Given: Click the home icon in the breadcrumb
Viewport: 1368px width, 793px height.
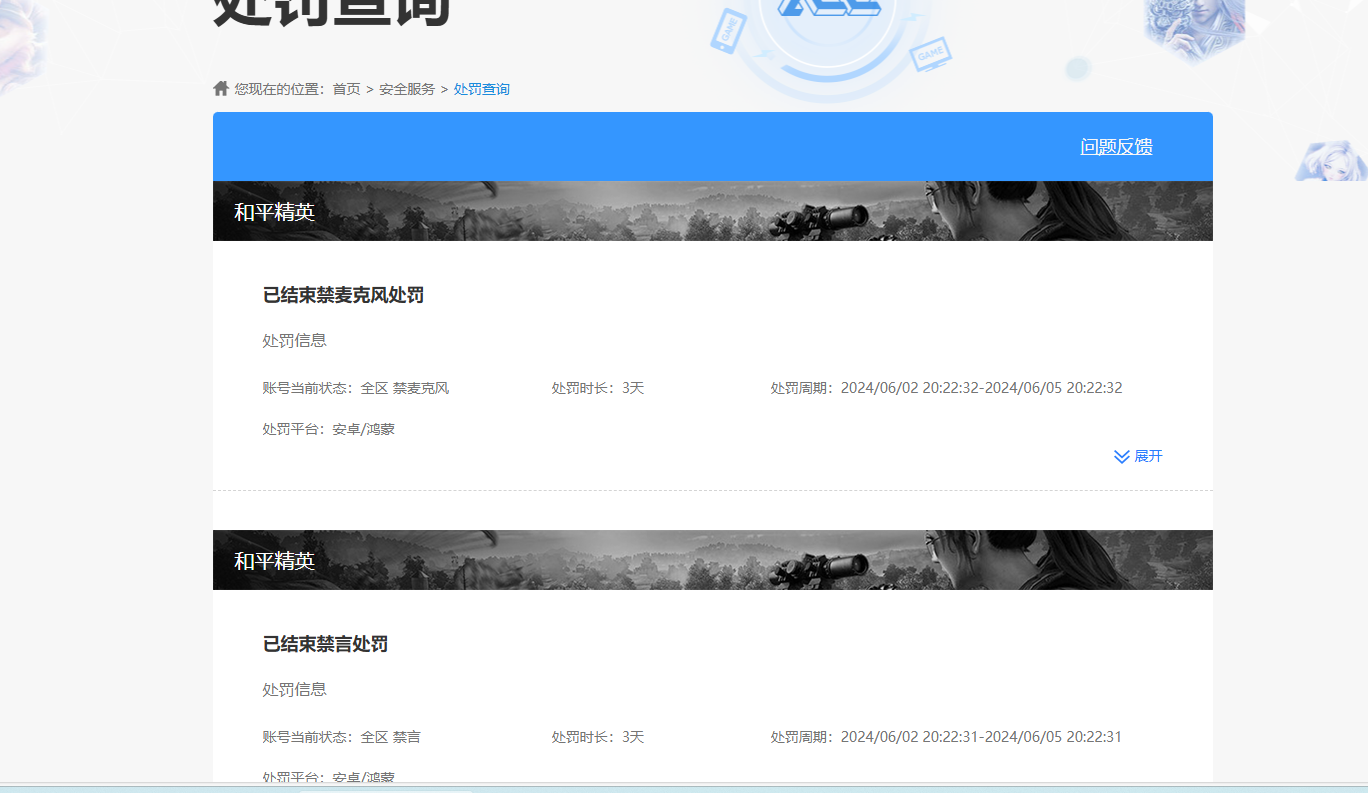Looking at the screenshot, I should tap(220, 88).
